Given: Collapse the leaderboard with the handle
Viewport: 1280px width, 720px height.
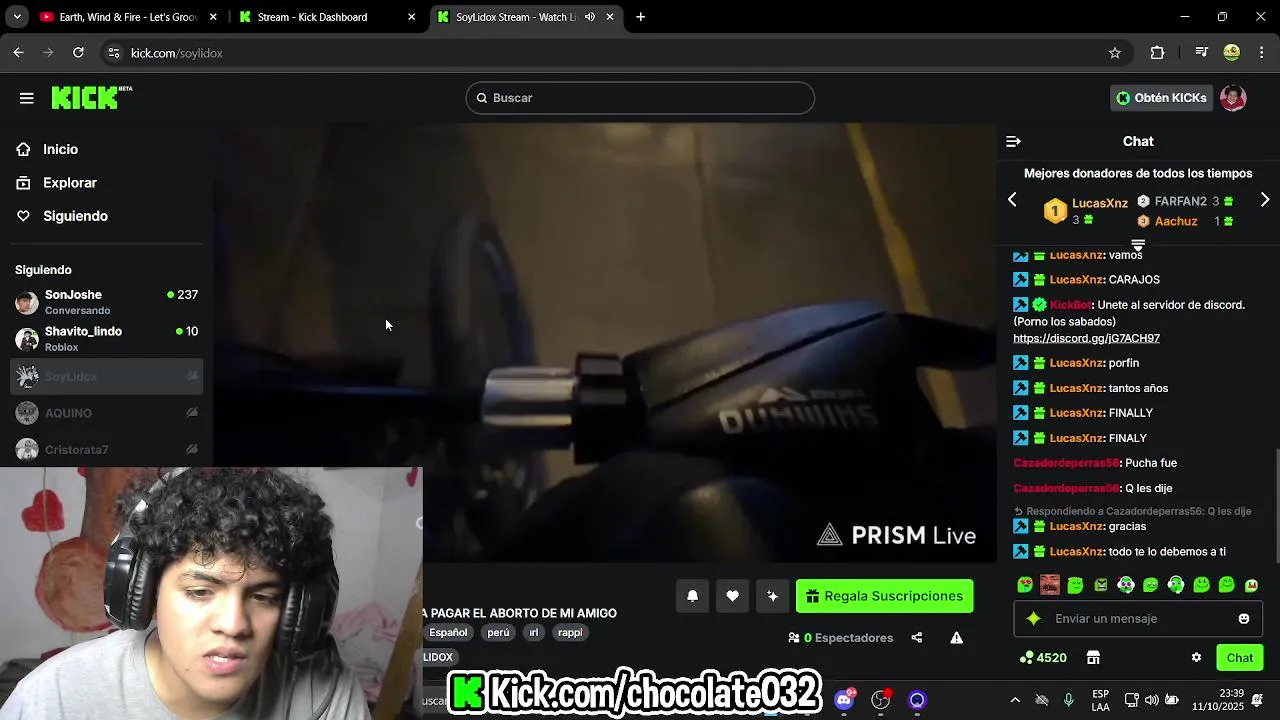Looking at the screenshot, I should coord(1138,244).
